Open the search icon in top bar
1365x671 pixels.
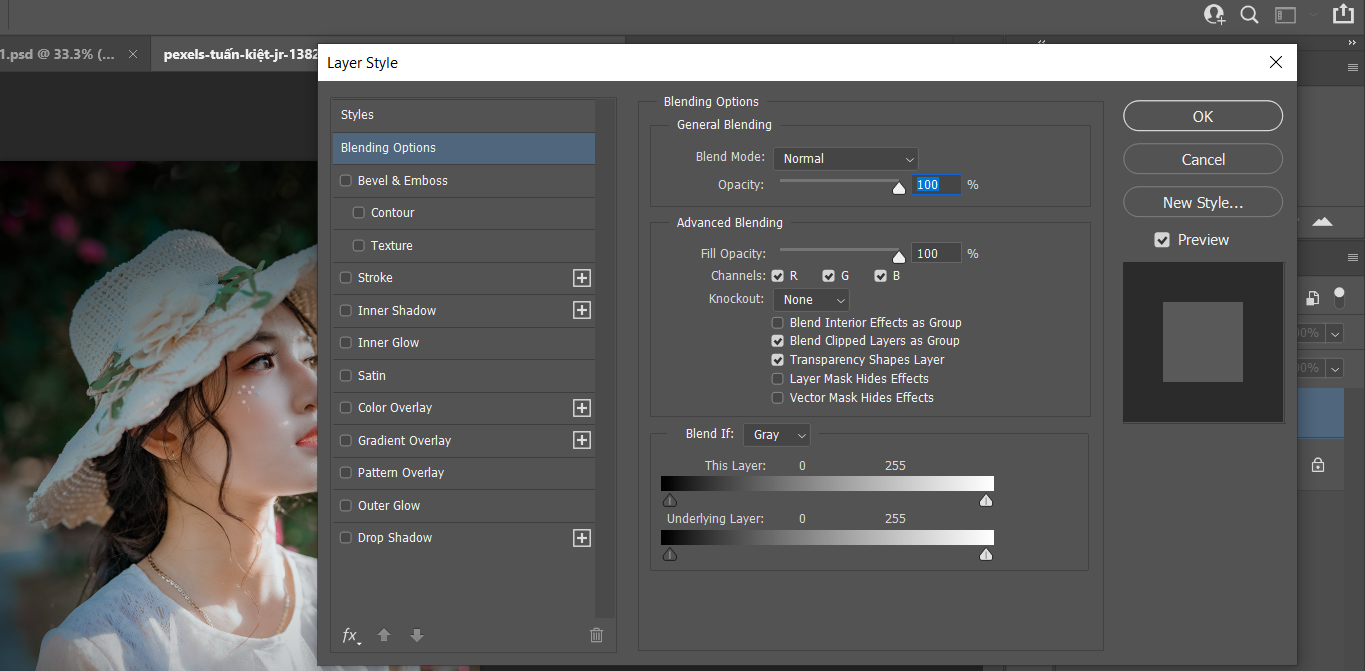(1249, 14)
